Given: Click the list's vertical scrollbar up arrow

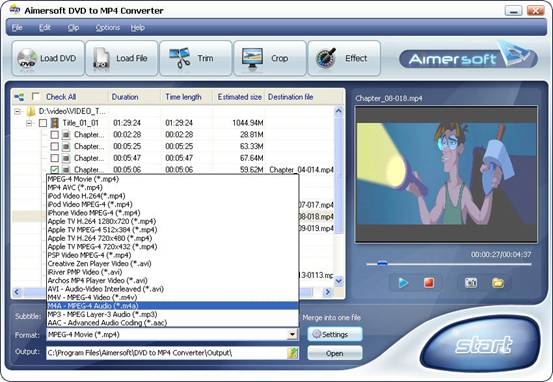Looking at the screenshot, I should tap(339, 111).
